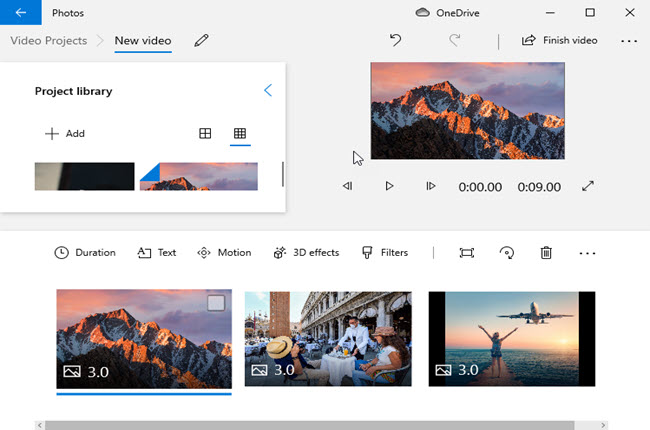Add media to project library

point(65,134)
